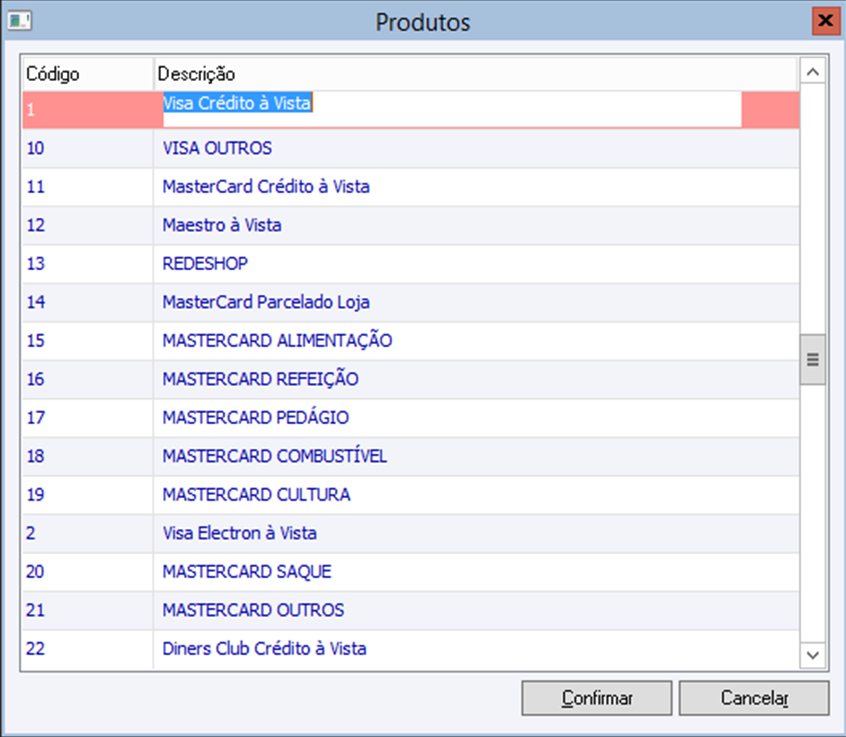The image size is (846, 737).
Task: Click code cell 2
Action: click(88, 533)
